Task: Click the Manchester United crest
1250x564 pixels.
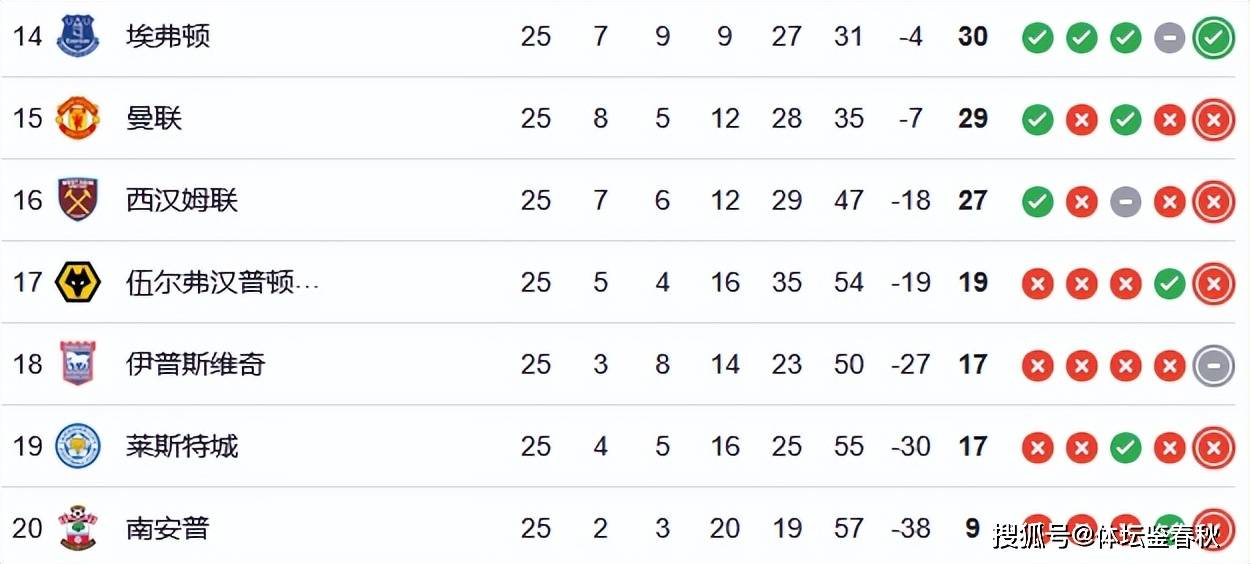Action: pyautogui.click(x=77, y=118)
